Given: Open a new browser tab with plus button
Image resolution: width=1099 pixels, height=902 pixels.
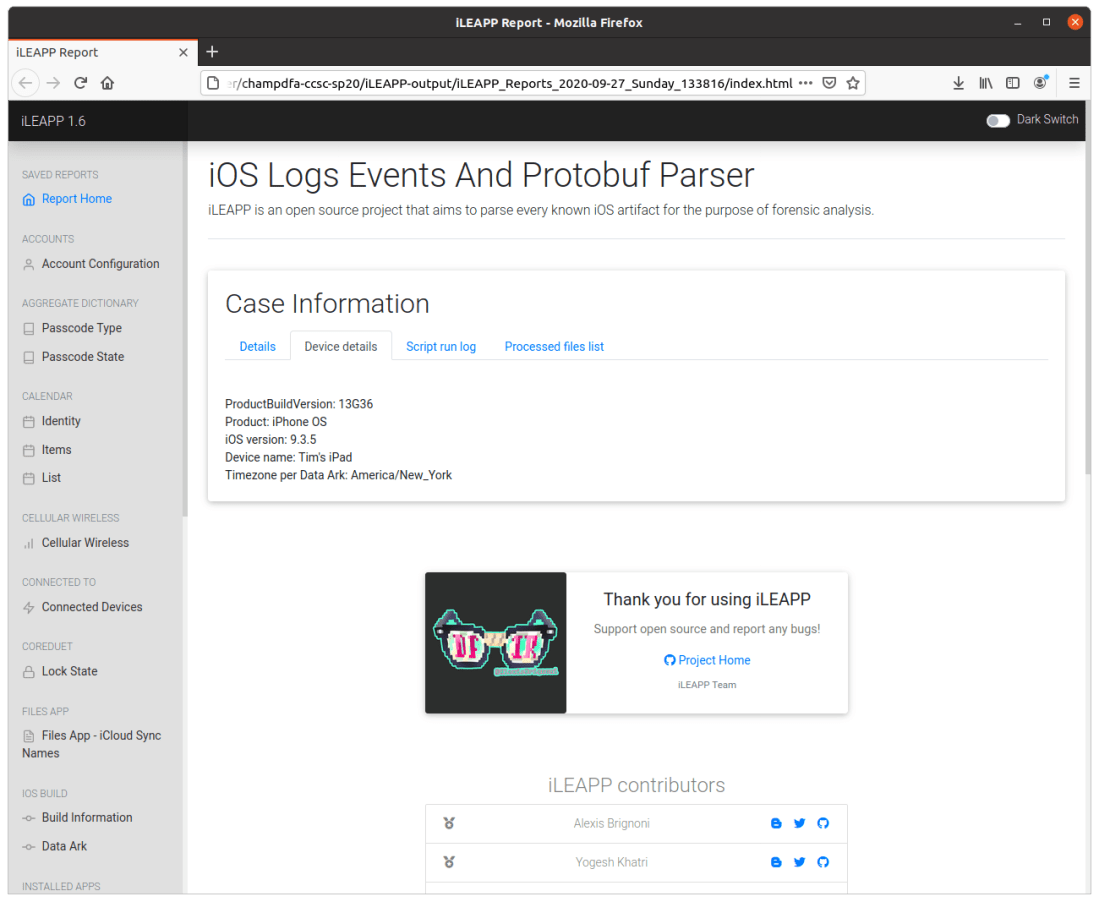Looking at the screenshot, I should pyautogui.click(x=212, y=52).
